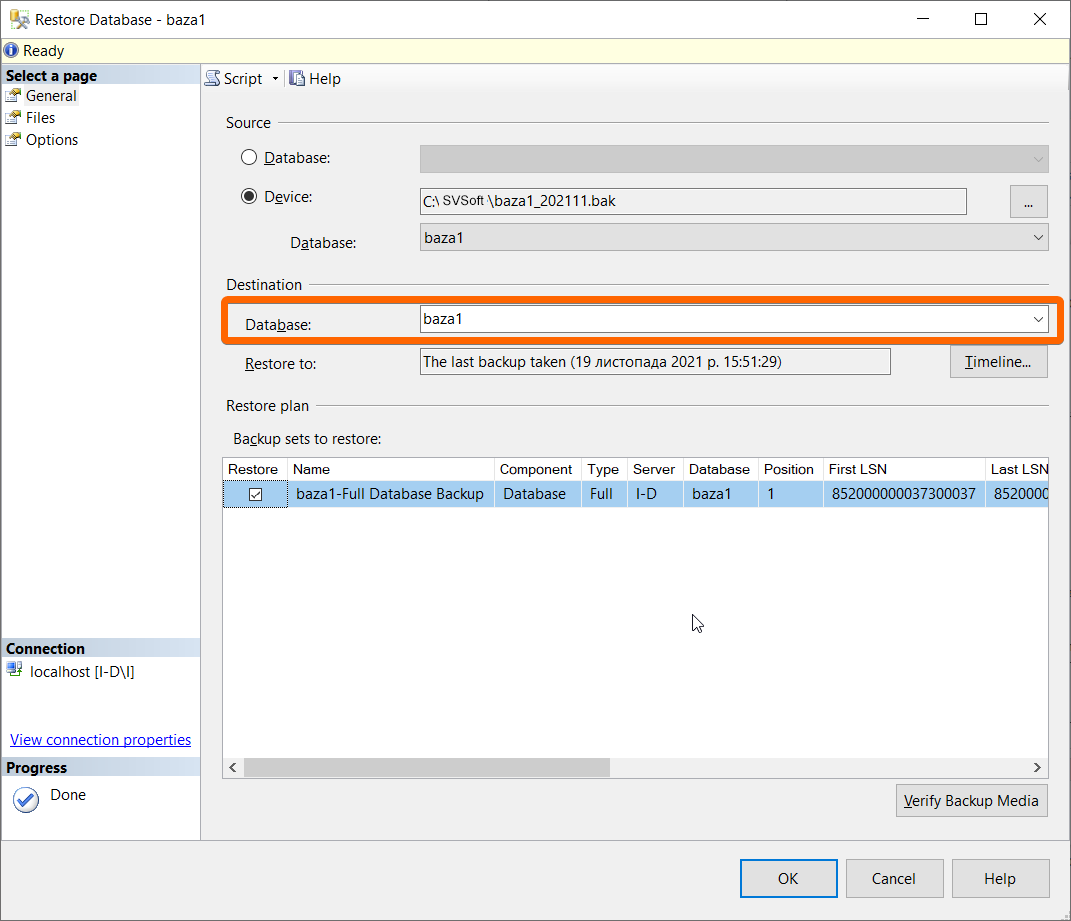
Task: Click the First LSN value 852000000037300037
Action: click(x=903, y=494)
